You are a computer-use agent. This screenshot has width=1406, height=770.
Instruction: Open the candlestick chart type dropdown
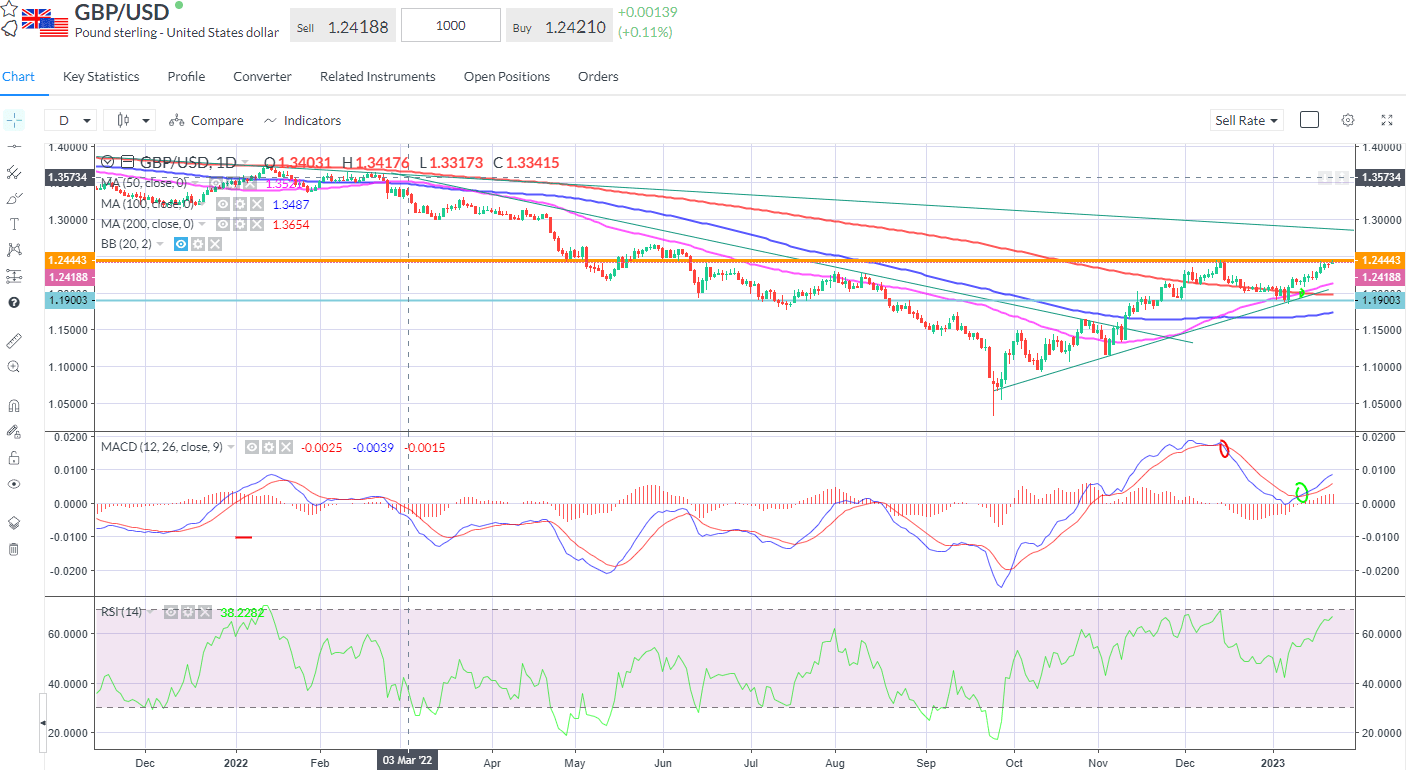pyautogui.click(x=129, y=120)
